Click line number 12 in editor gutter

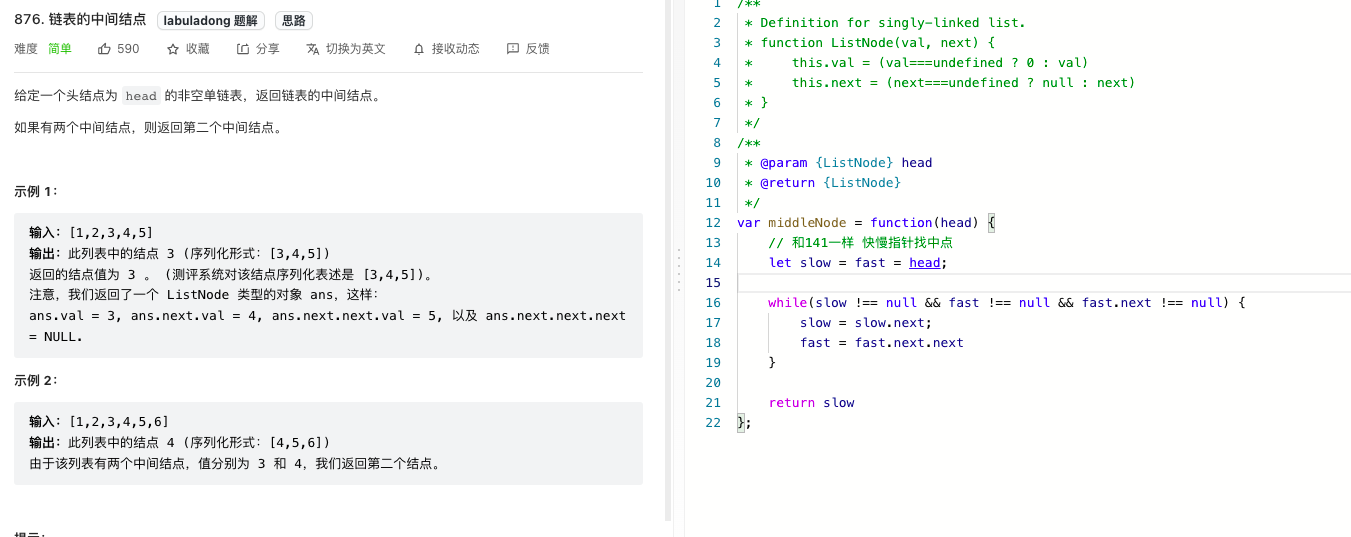(712, 223)
